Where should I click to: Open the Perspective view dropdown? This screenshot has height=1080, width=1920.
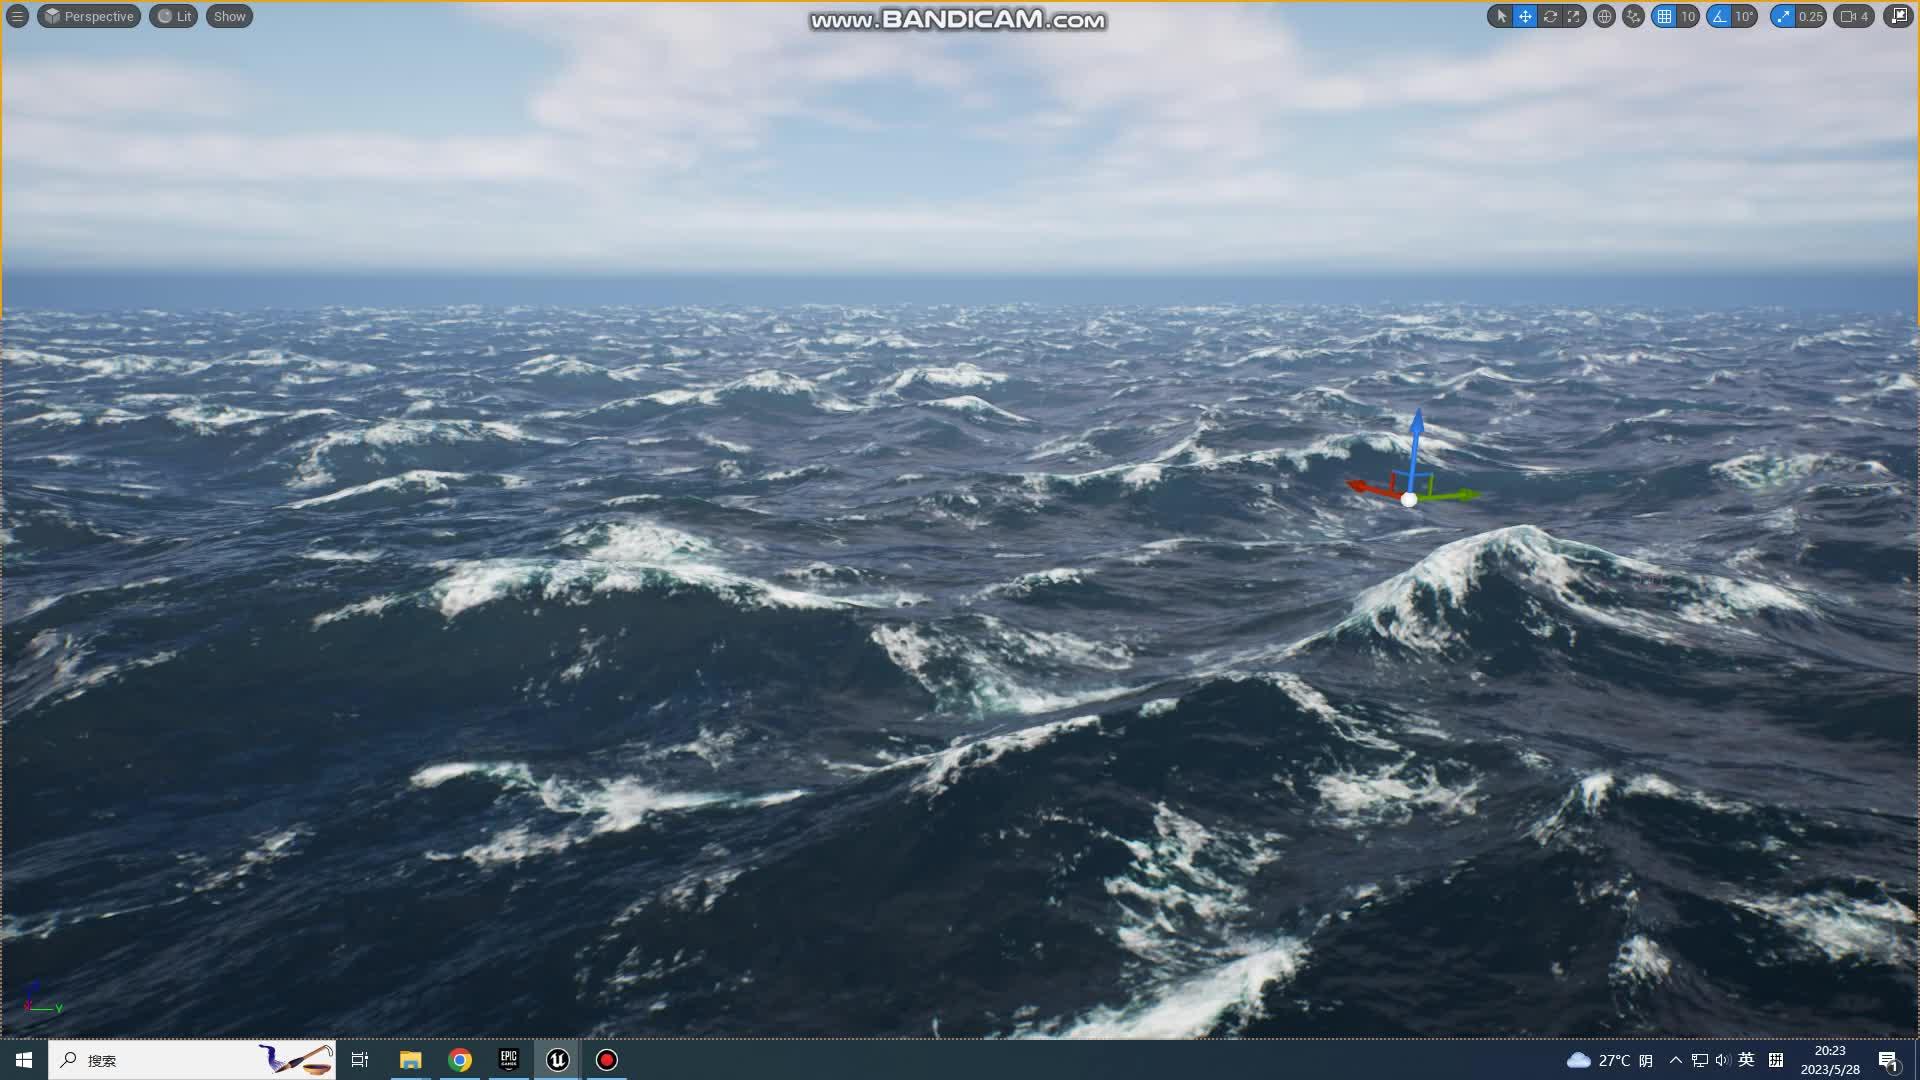pyautogui.click(x=88, y=16)
